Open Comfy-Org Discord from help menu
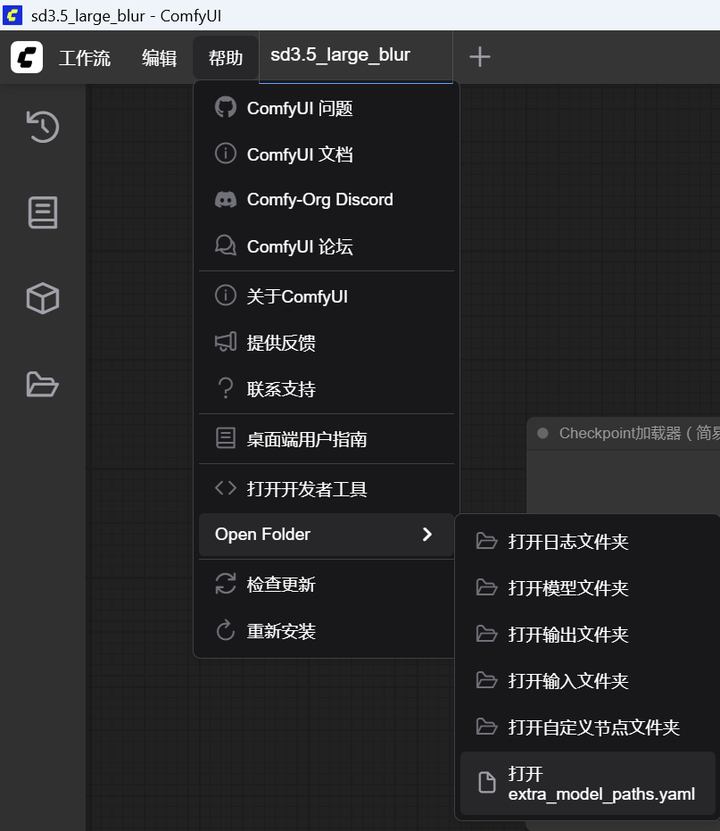Image resolution: width=720 pixels, height=831 pixels. point(326,200)
